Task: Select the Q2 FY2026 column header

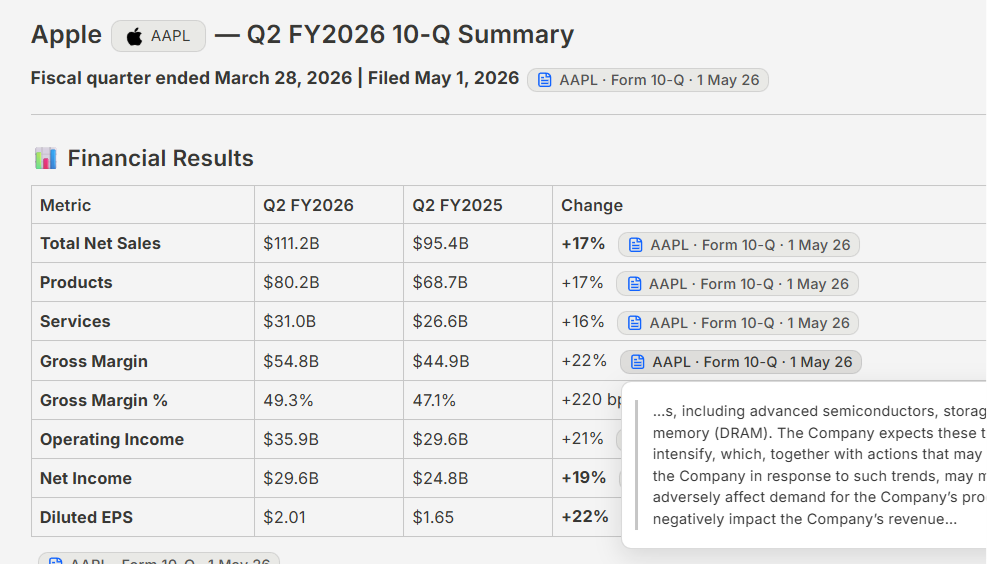Action: click(308, 205)
